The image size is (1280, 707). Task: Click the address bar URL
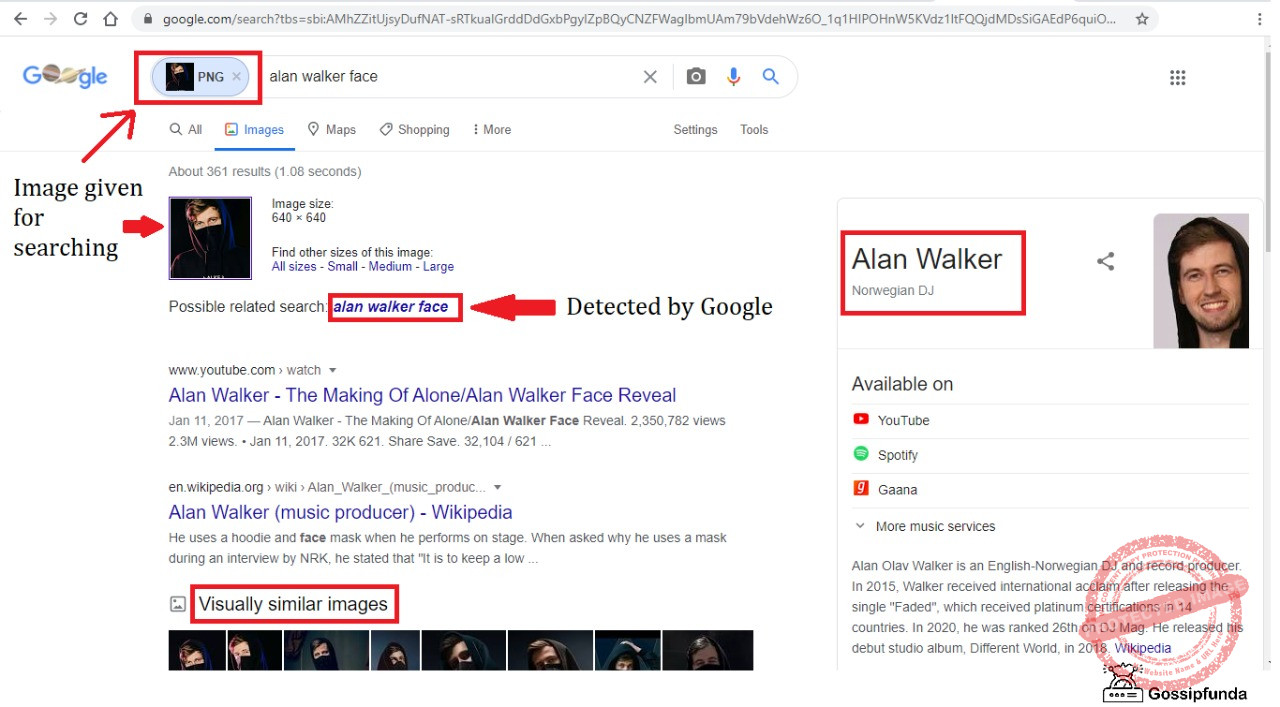coord(639,19)
